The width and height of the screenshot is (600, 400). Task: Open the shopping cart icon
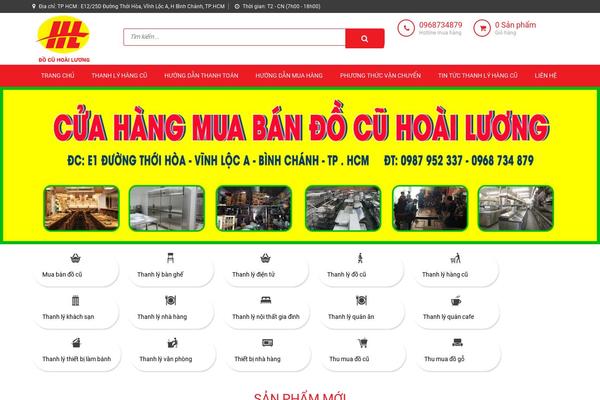tap(482, 28)
